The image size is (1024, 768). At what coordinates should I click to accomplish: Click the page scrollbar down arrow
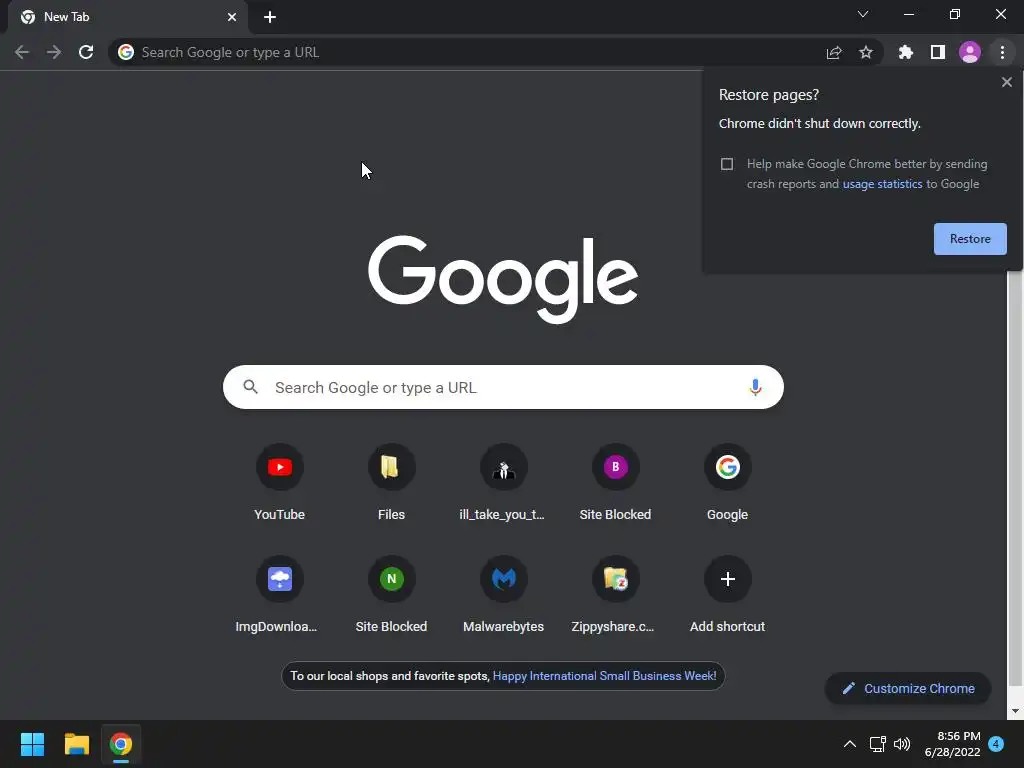click(x=1015, y=711)
